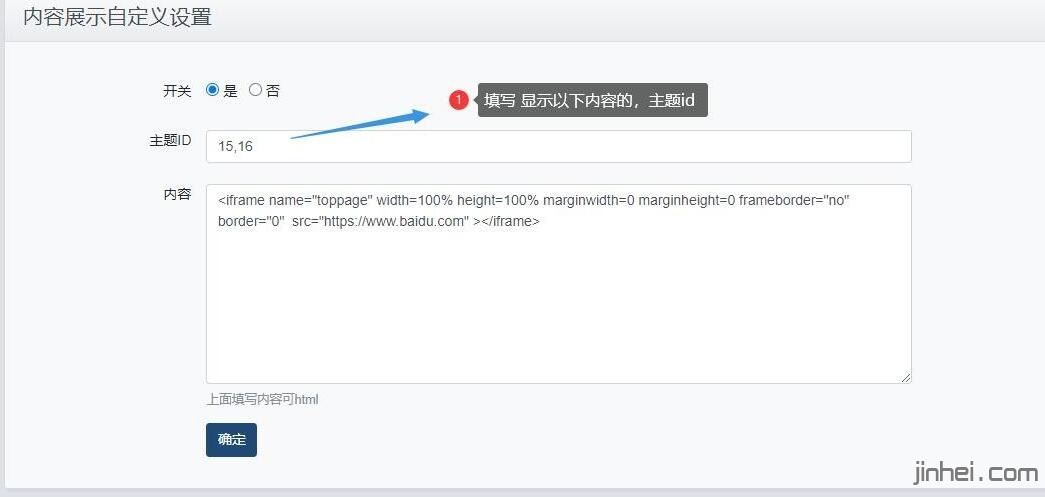
Task: Click the 确定 button
Action: (x=231, y=440)
